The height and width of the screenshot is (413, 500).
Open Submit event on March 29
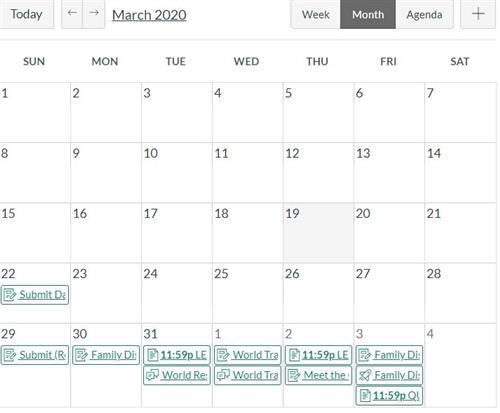35,355
